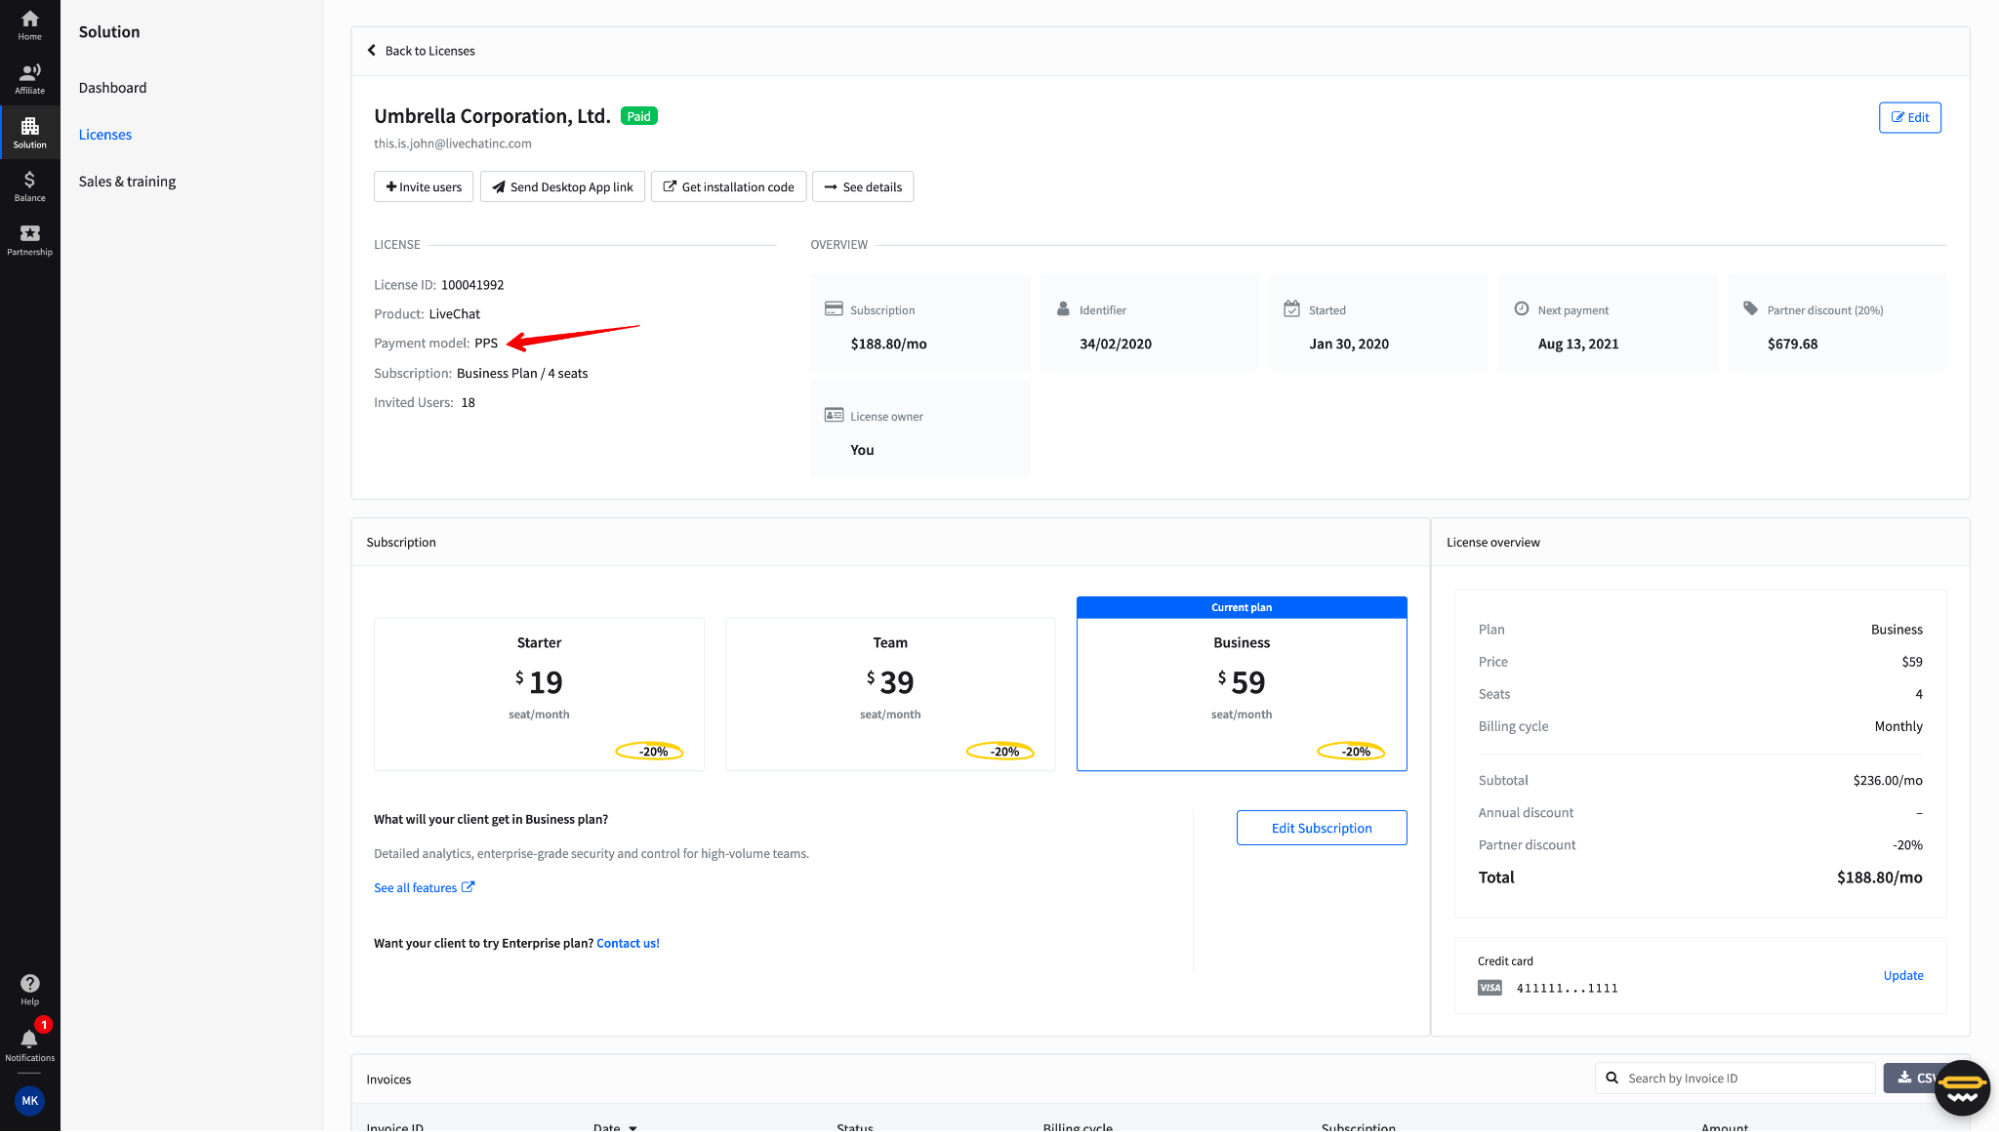Screen dimensions: 1999x1132
Task: Click the Subtotal $236.00/mo value
Action: pos(1887,780)
